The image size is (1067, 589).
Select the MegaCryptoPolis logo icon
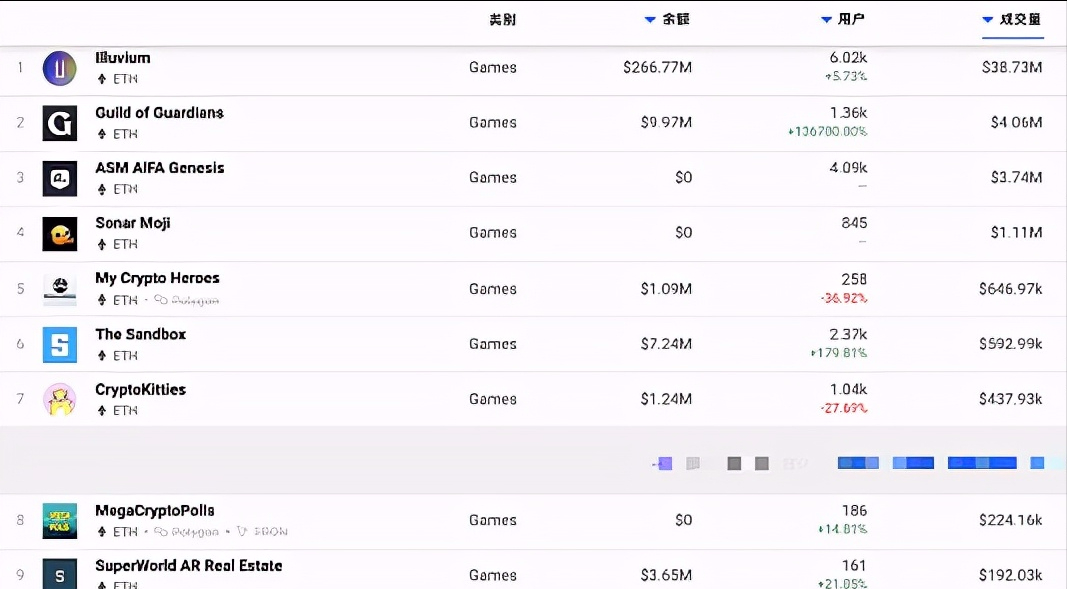60,520
